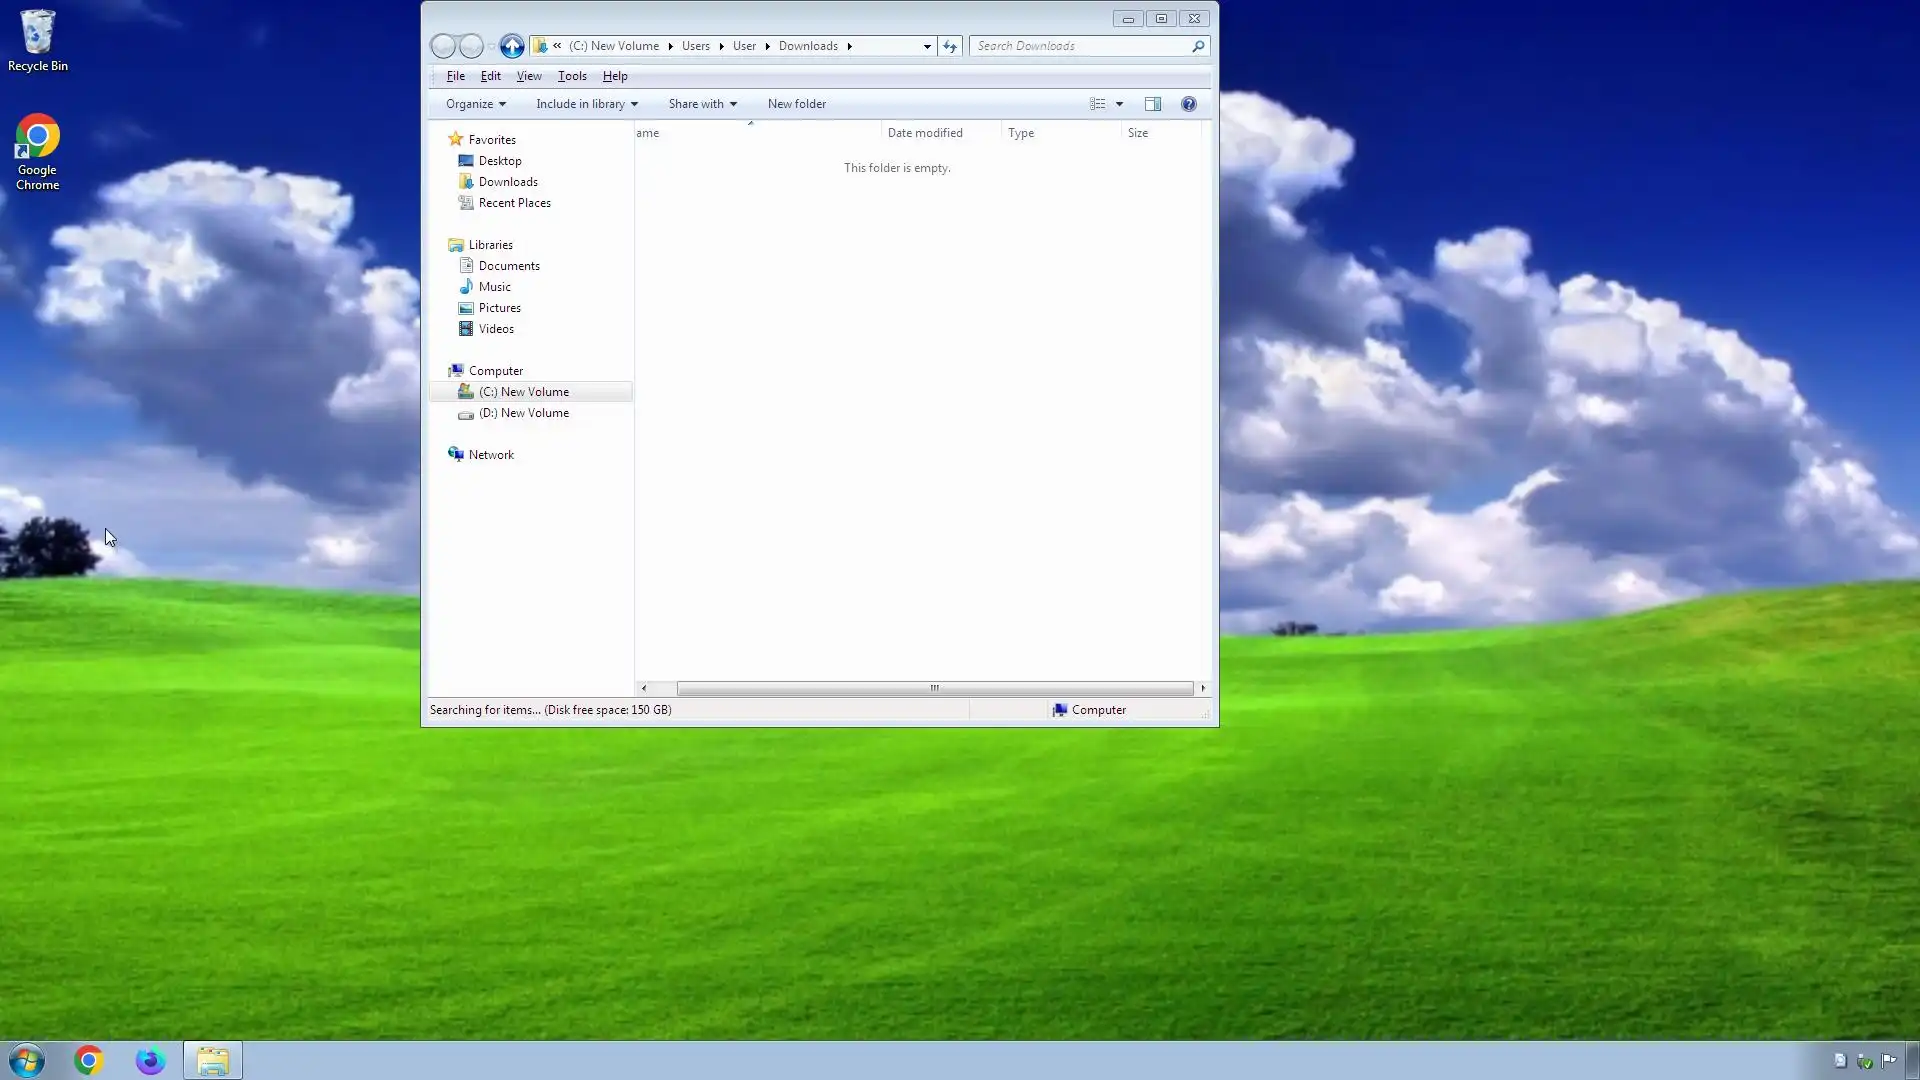
Task: Toggle the preview pane icon
Action: (x=1153, y=104)
